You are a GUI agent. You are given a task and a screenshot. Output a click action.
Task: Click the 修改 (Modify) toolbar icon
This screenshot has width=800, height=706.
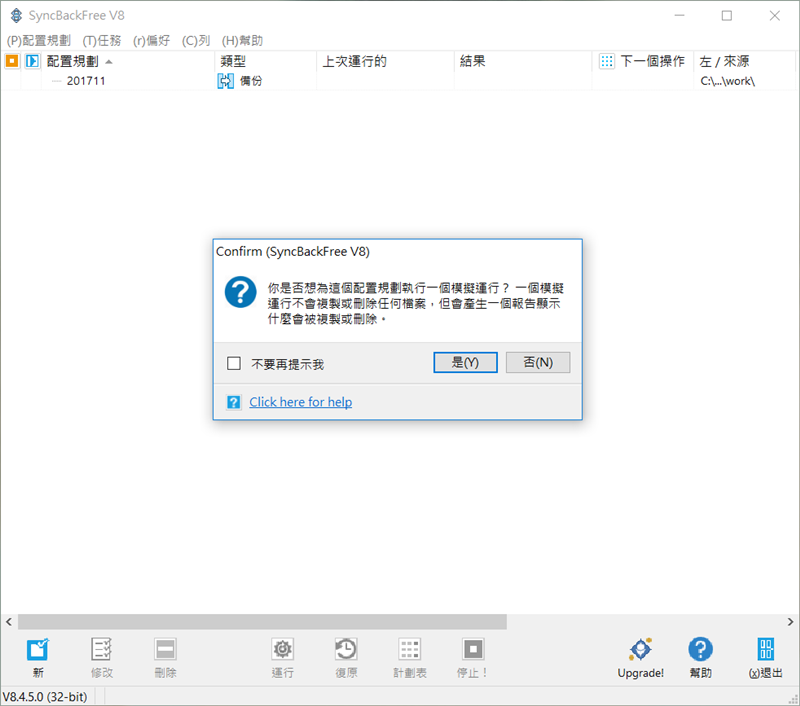click(x=102, y=649)
